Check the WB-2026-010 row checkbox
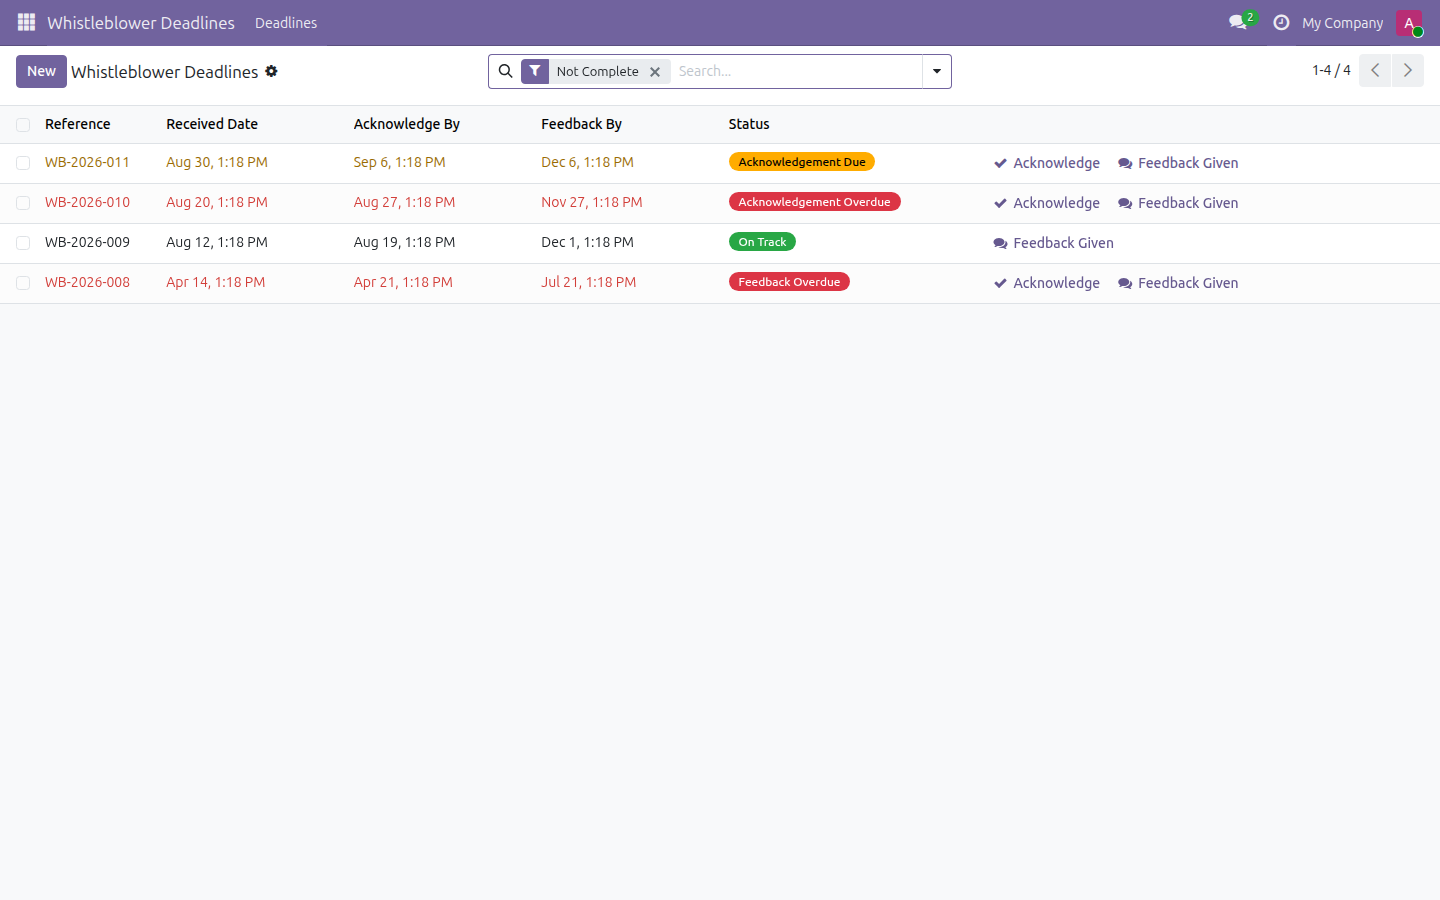 pos(23,203)
